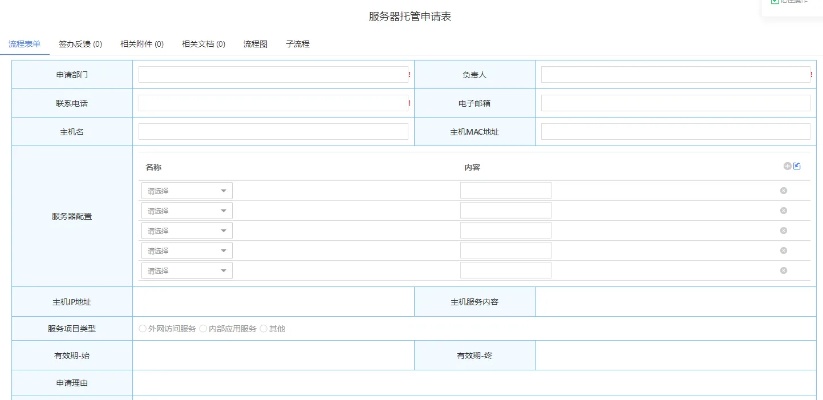This screenshot has width=823, height=400.
Task: Switch to the 流程表单 tab
Action: click(x=25, y=44)
